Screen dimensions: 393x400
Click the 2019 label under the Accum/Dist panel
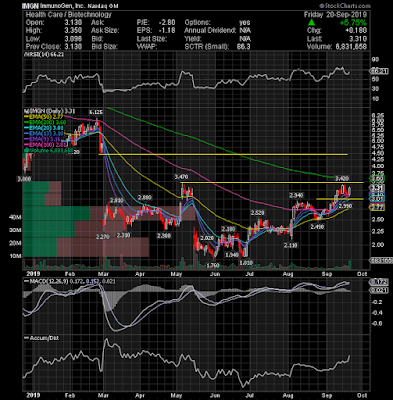[33, 395]
